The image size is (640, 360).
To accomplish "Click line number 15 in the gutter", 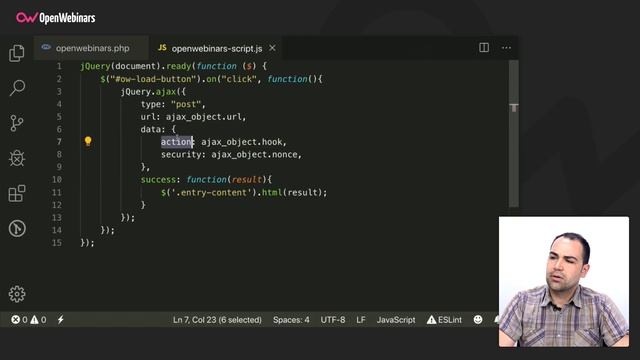I will (x=57, y=243).
